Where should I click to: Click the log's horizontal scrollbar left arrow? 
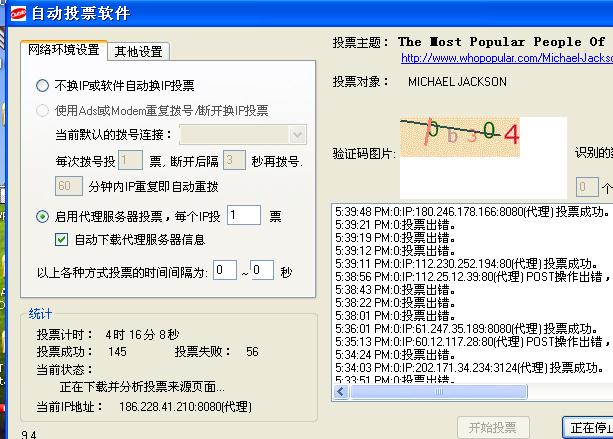[x=341, y=392]
